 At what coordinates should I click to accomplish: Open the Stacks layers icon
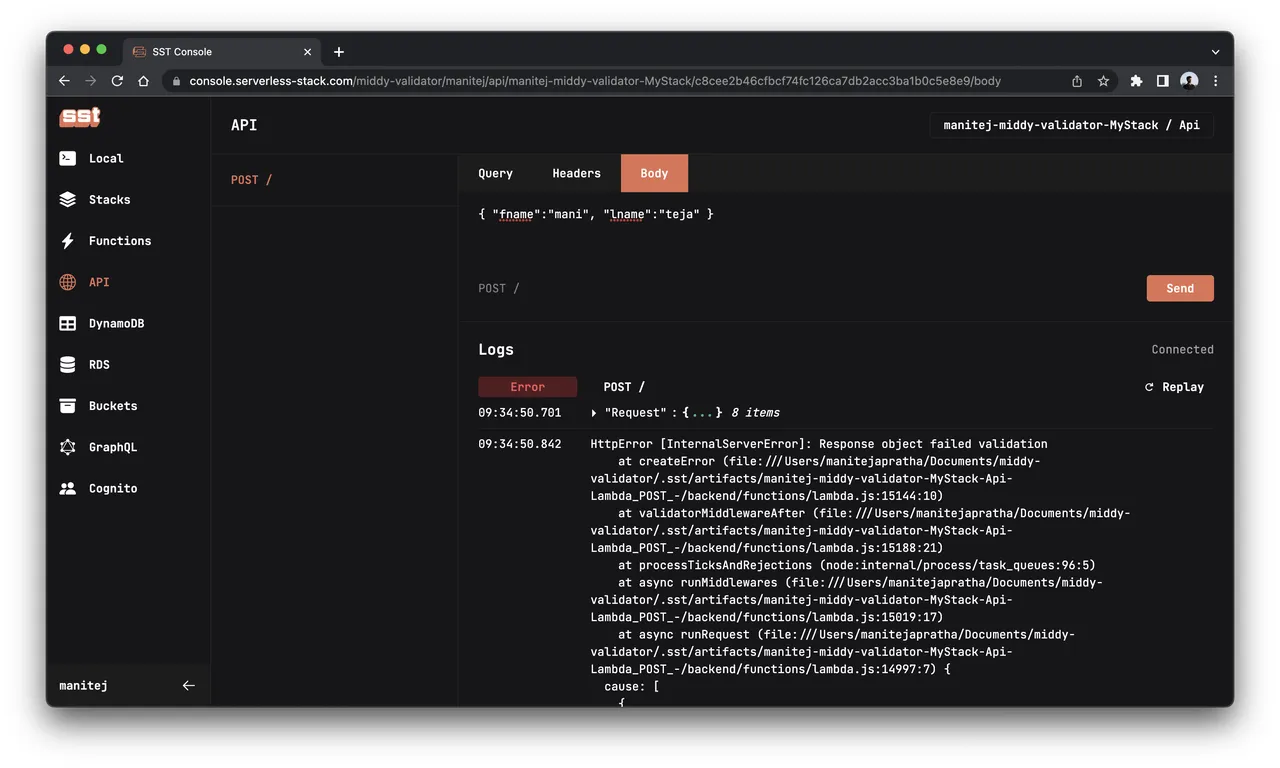[x=68, y=199]
